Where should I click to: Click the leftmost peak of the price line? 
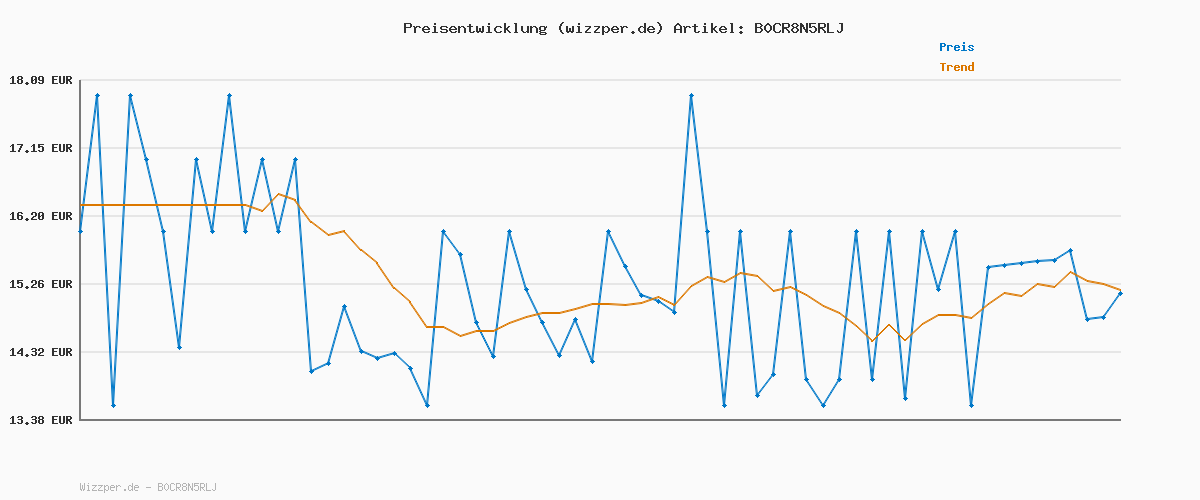pyautogui.click(x=97, y=95)
